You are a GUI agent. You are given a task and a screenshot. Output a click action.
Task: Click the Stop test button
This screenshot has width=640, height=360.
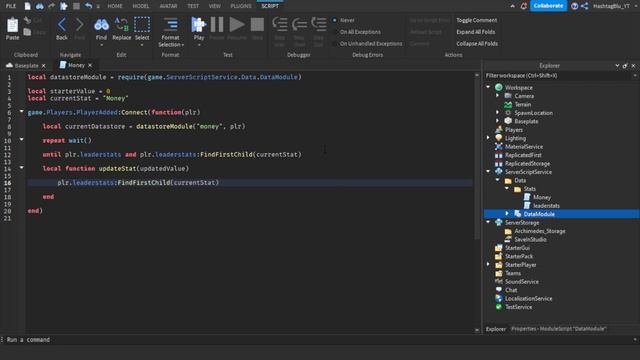257,25
